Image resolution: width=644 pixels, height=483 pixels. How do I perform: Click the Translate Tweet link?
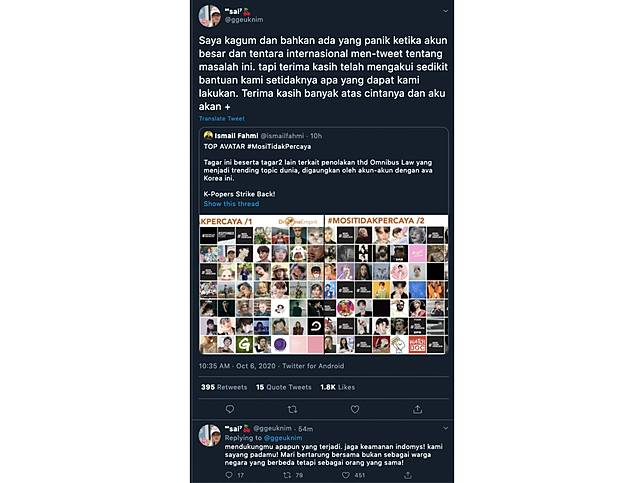point(221,118)
